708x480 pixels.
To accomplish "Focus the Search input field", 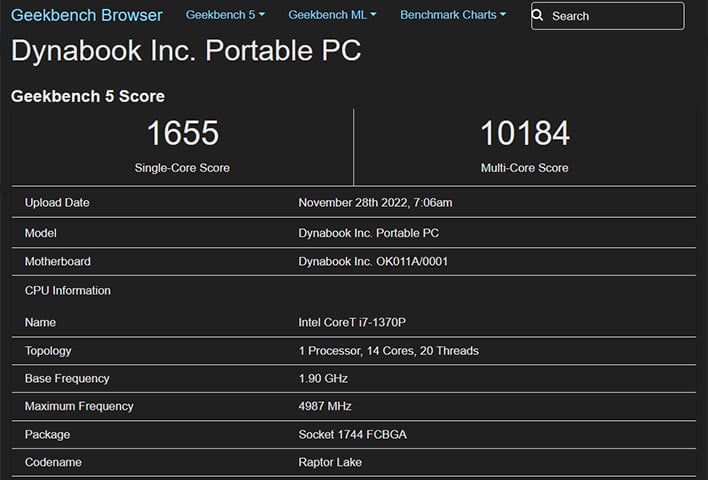I will click(x=608, y=16).
